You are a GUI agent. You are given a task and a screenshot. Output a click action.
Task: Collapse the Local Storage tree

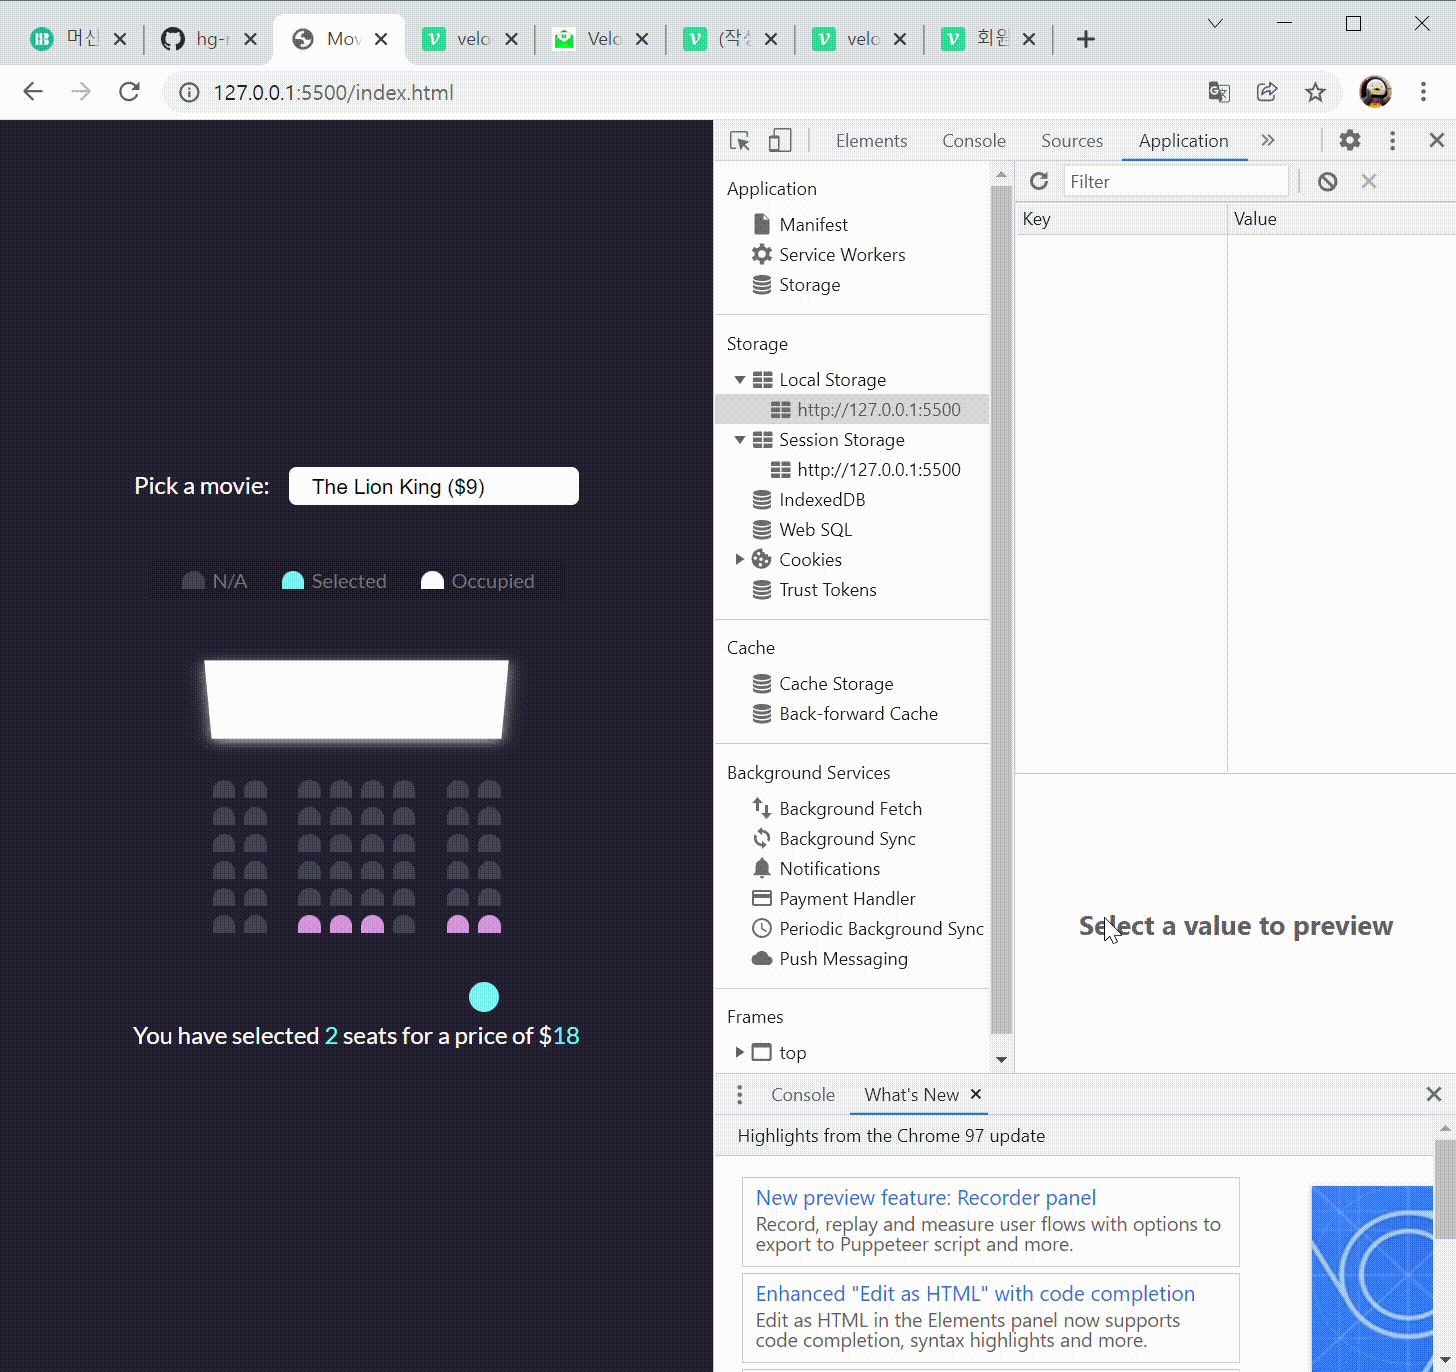click(x=739, y=380)
